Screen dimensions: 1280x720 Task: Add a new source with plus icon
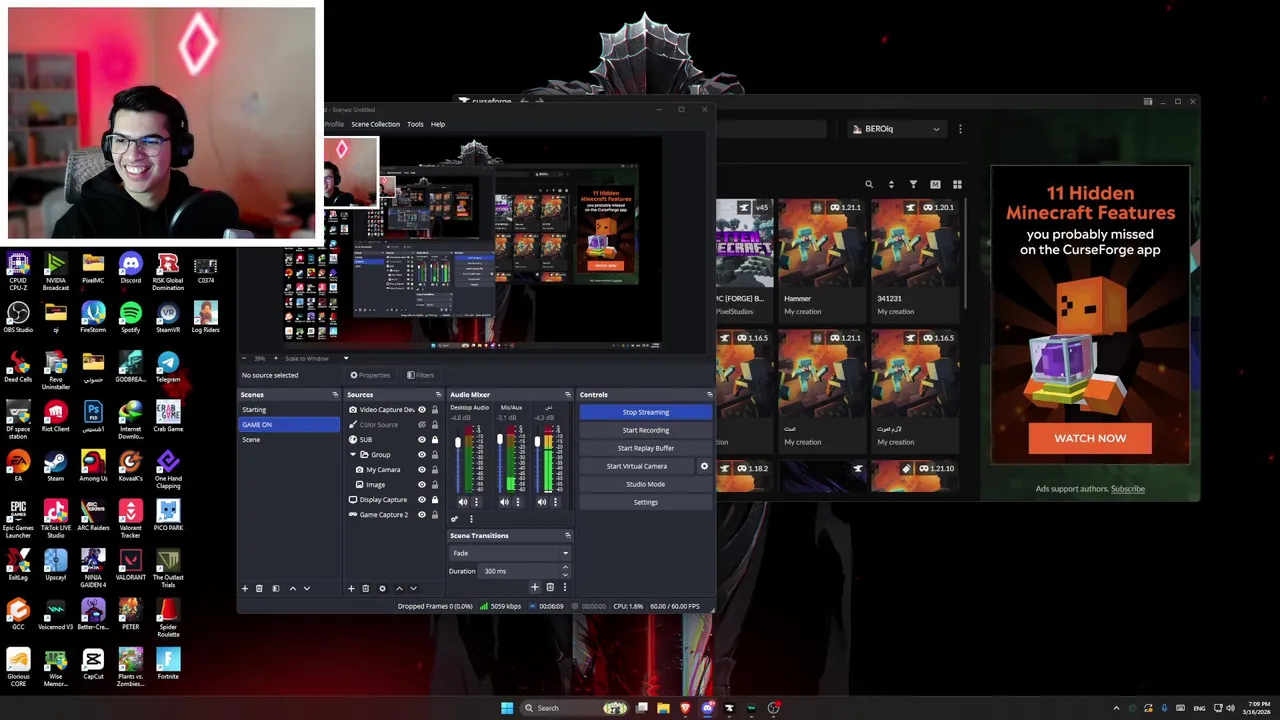[x=351, y=588]
